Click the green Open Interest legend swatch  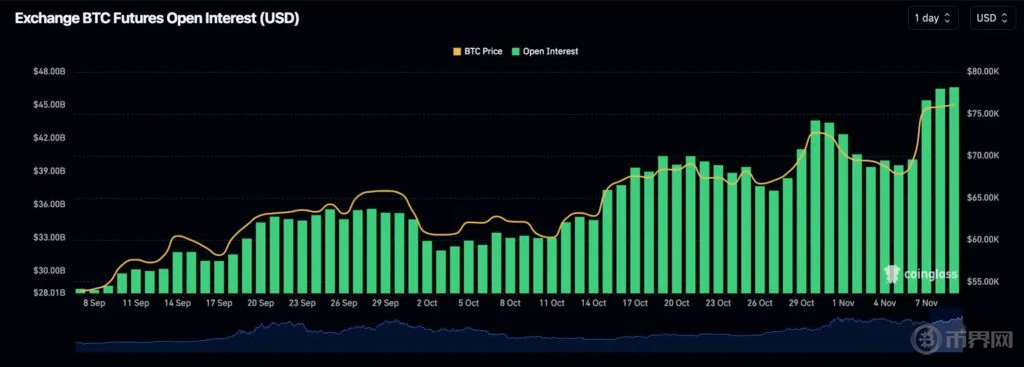tap(515, 51)
